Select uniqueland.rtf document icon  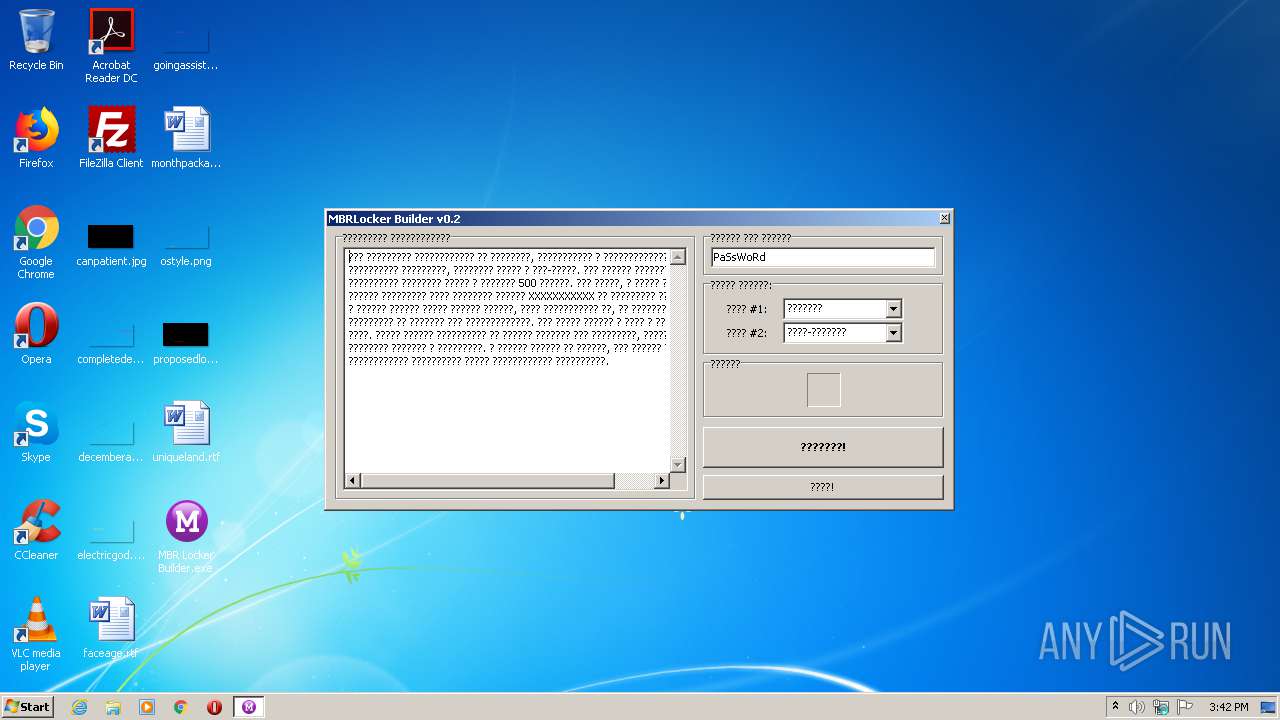pyautogui.click(x=186, y=432)
